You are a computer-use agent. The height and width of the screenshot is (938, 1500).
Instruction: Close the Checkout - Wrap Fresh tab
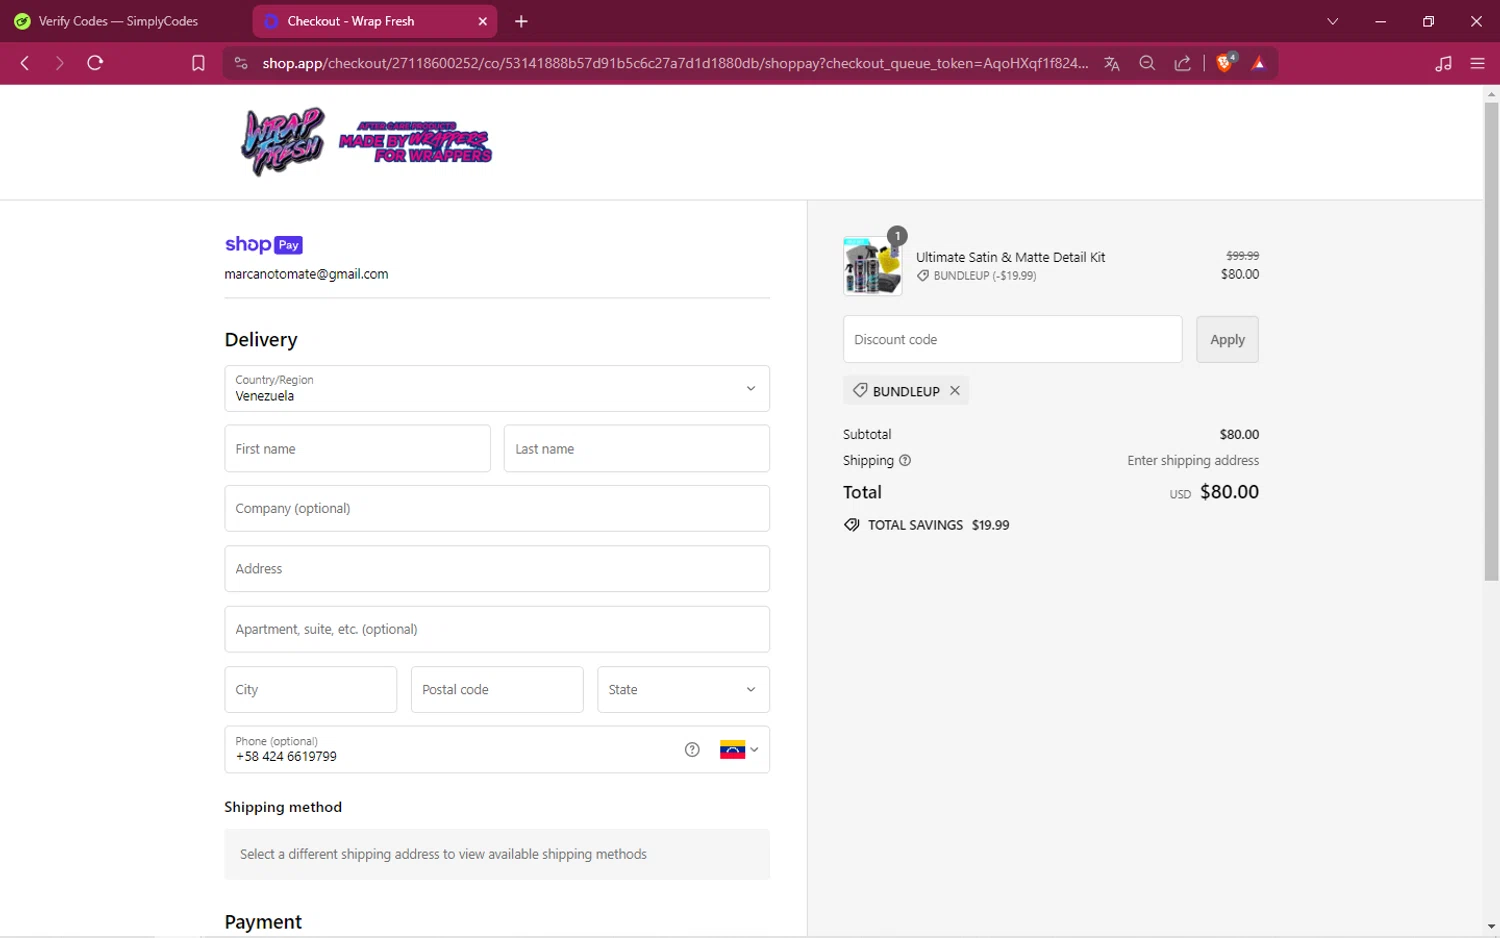pyautogui.click(x=482, y=21)
